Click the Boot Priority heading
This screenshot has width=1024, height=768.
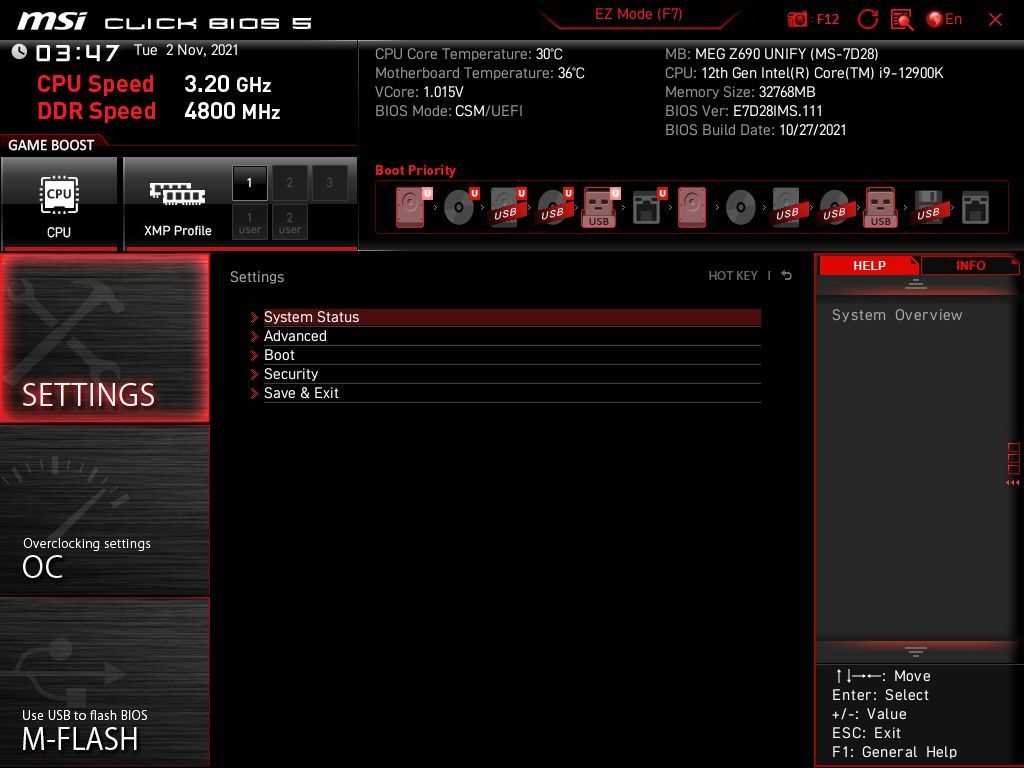click(415, 170)
